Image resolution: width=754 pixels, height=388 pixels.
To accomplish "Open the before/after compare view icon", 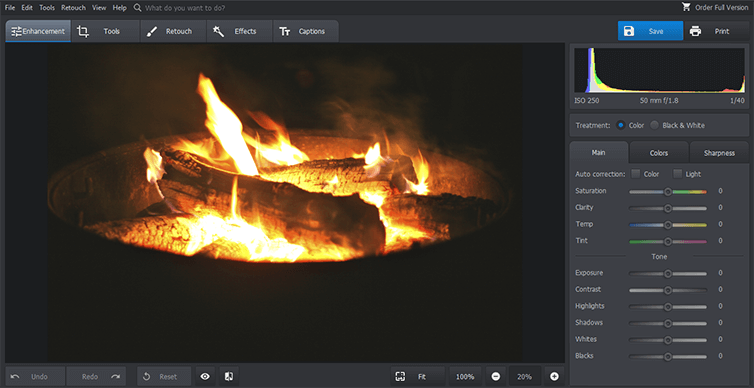I will (229, 376).
